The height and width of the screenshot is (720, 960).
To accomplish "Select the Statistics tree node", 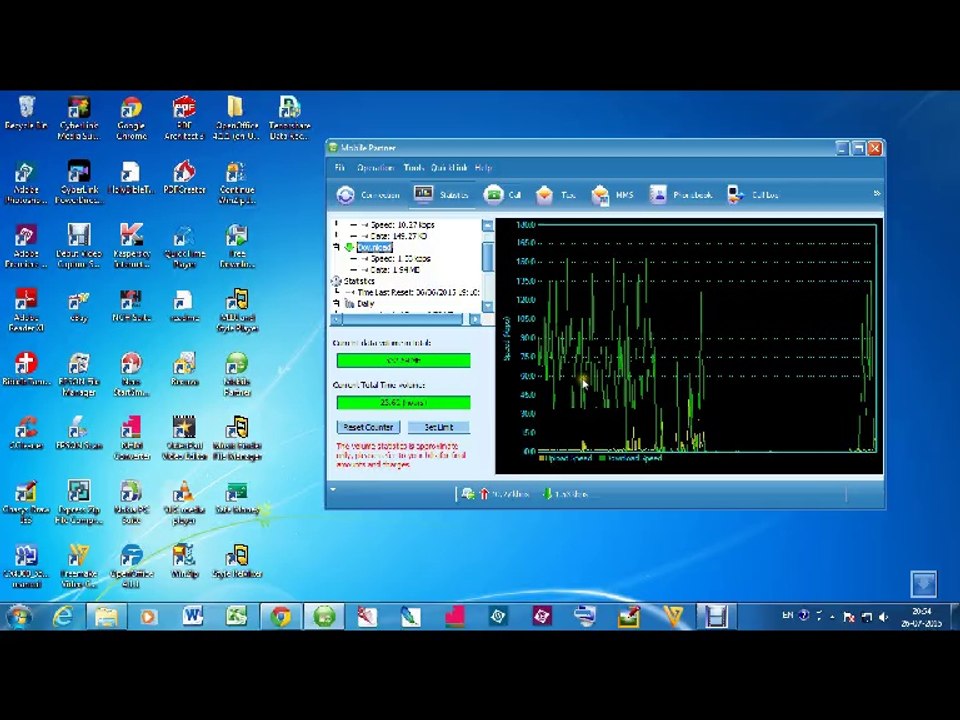I will (359, 281).
